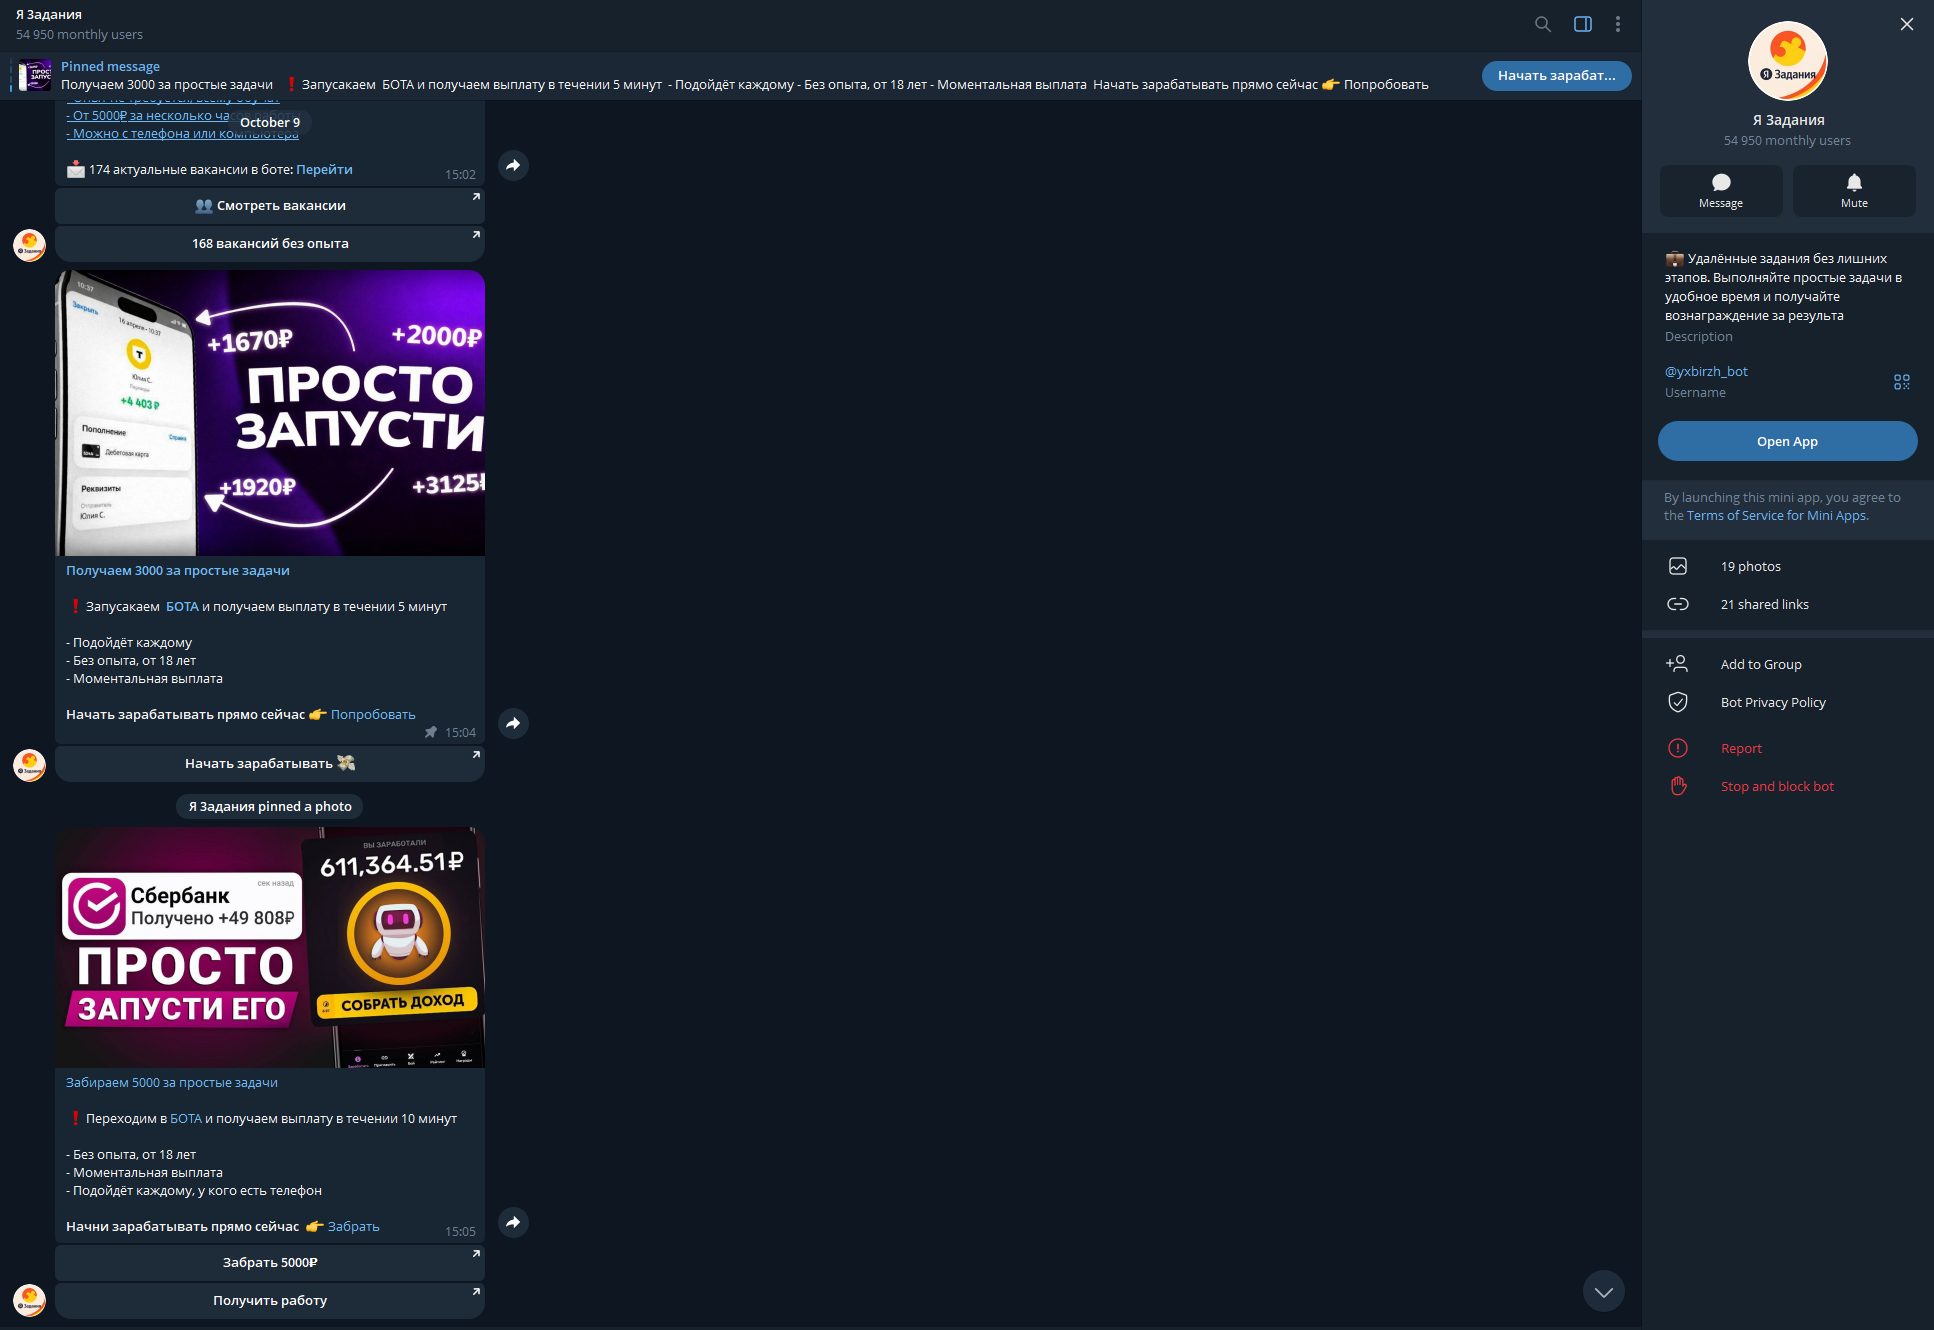Click the Я Задания chat header title

coord(49,15)
